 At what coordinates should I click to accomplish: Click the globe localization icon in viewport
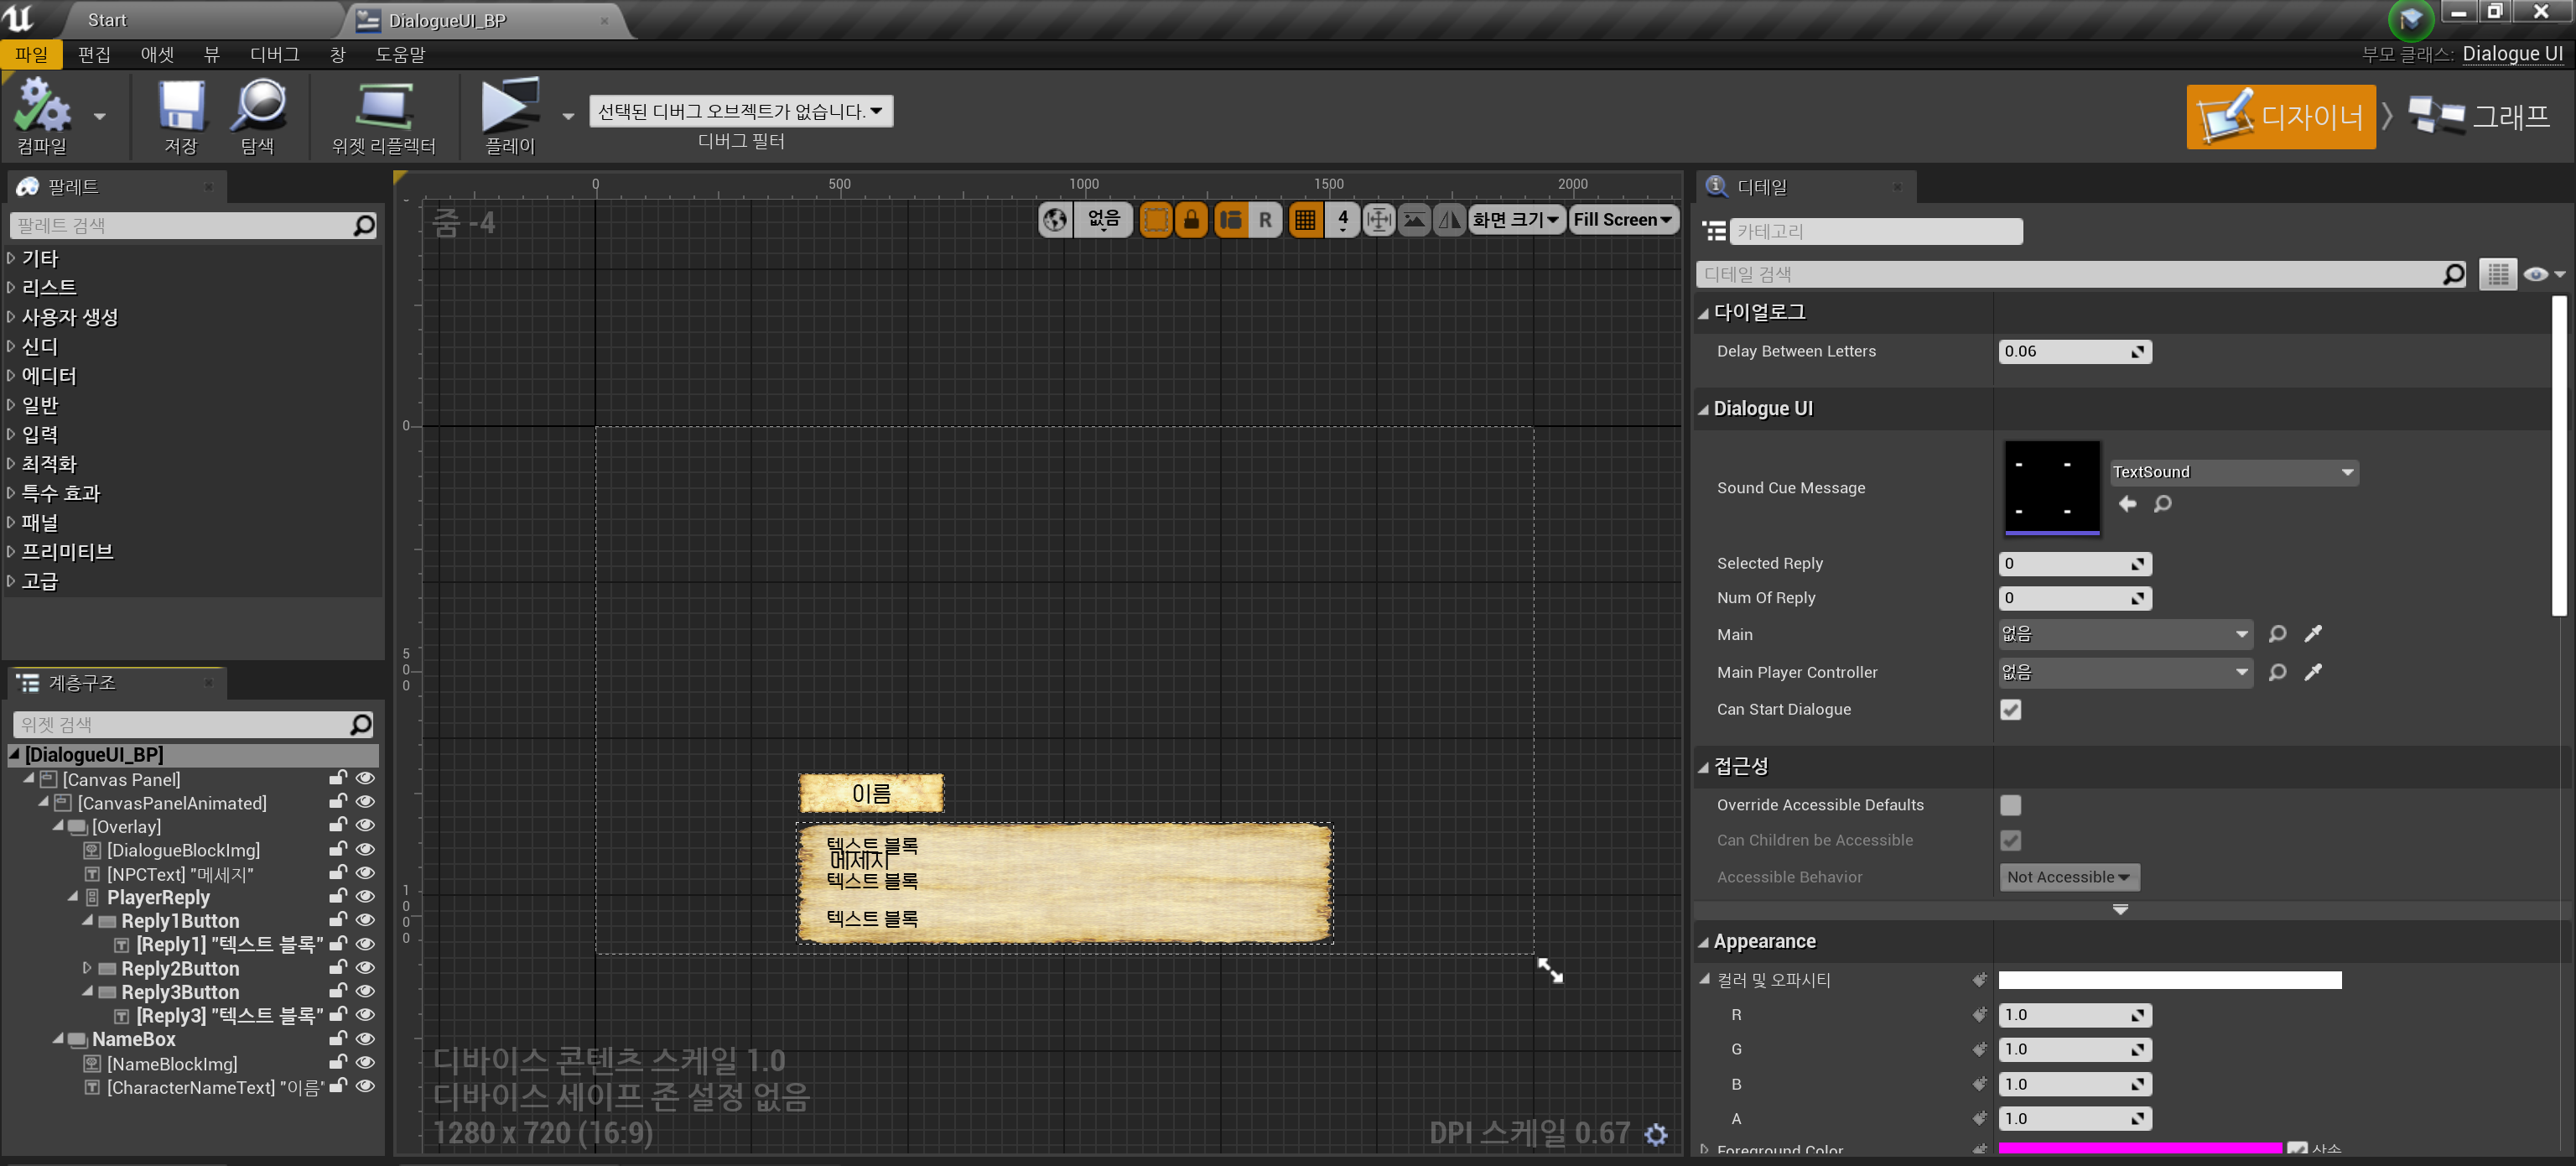tap(1054, 220)
